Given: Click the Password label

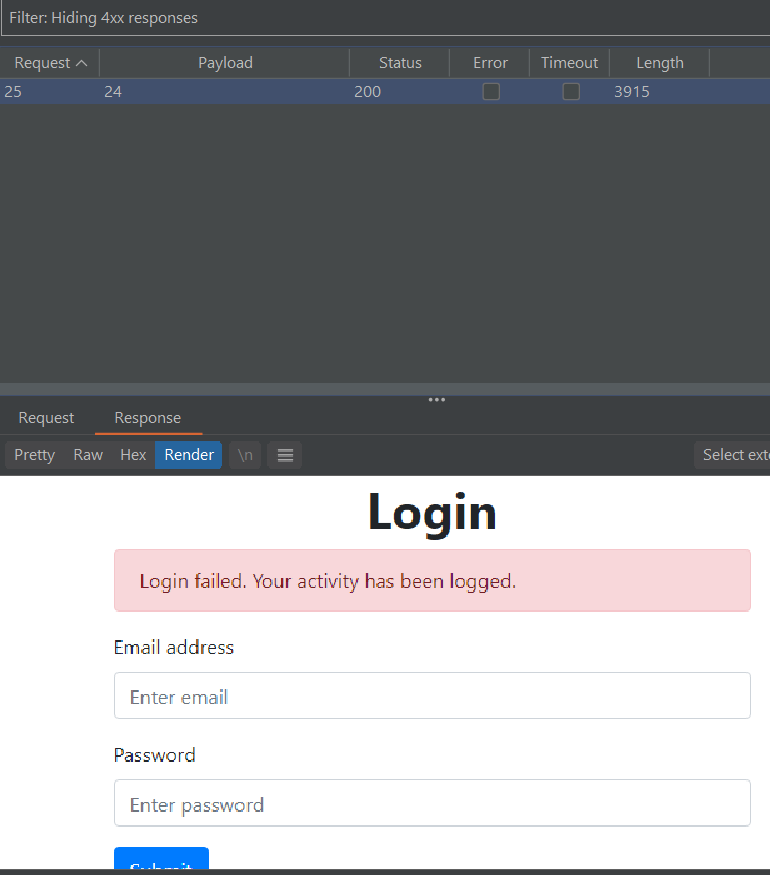Looking at the screenshot, I should tap(155, 755).
